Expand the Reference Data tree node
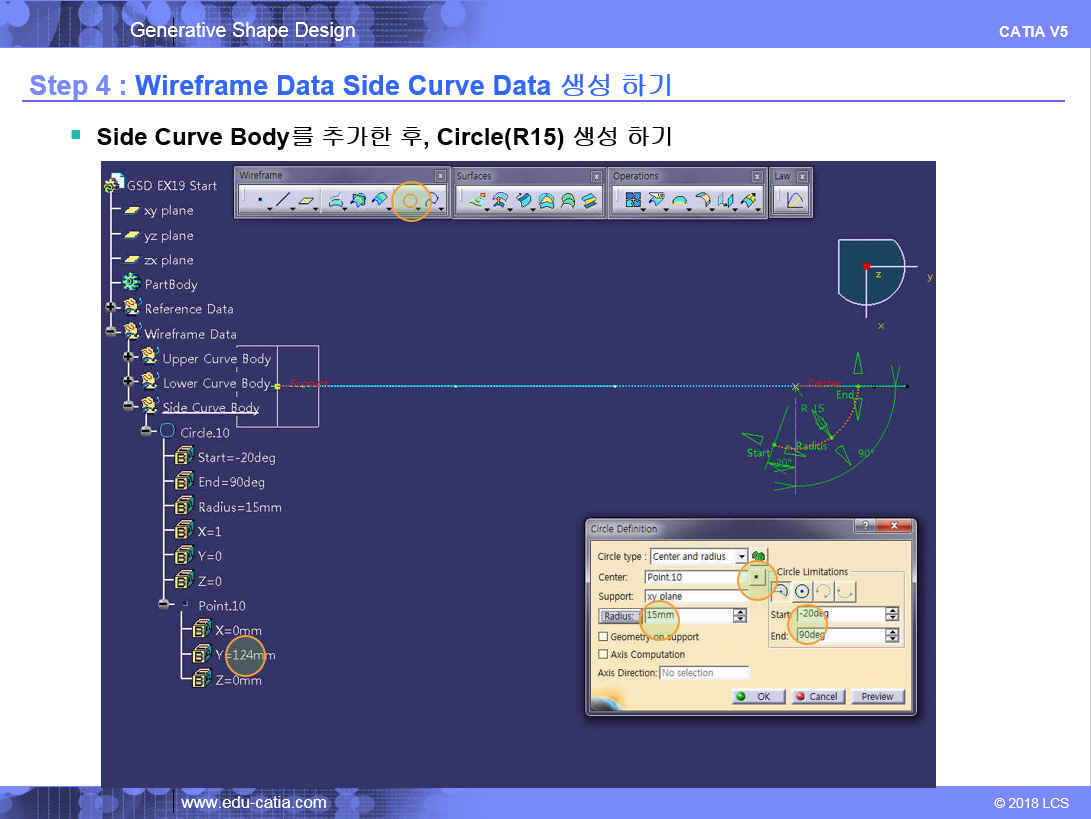The width and height of the screenshot is (1091, 819). 111,308
